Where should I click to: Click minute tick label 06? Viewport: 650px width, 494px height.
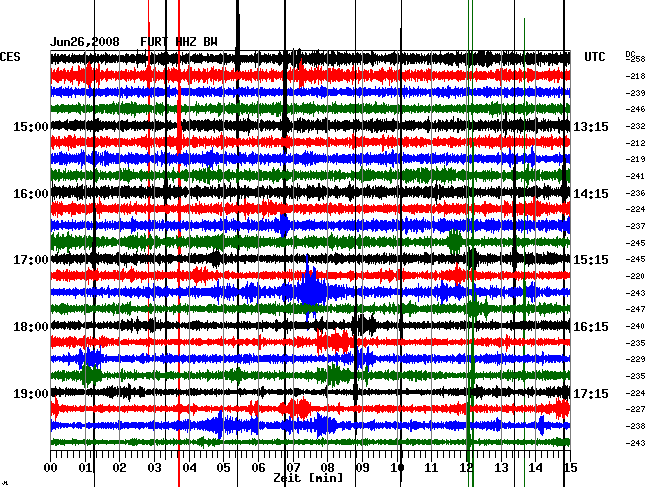(258, 468)
